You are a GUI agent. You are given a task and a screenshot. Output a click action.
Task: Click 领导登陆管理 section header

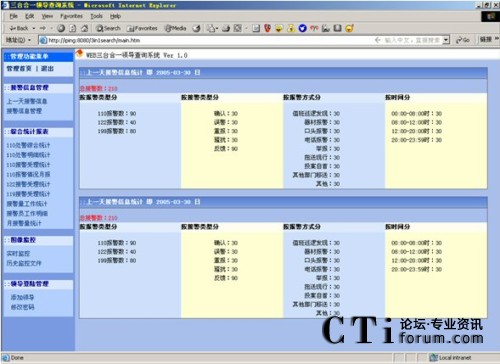coord(29,284)
